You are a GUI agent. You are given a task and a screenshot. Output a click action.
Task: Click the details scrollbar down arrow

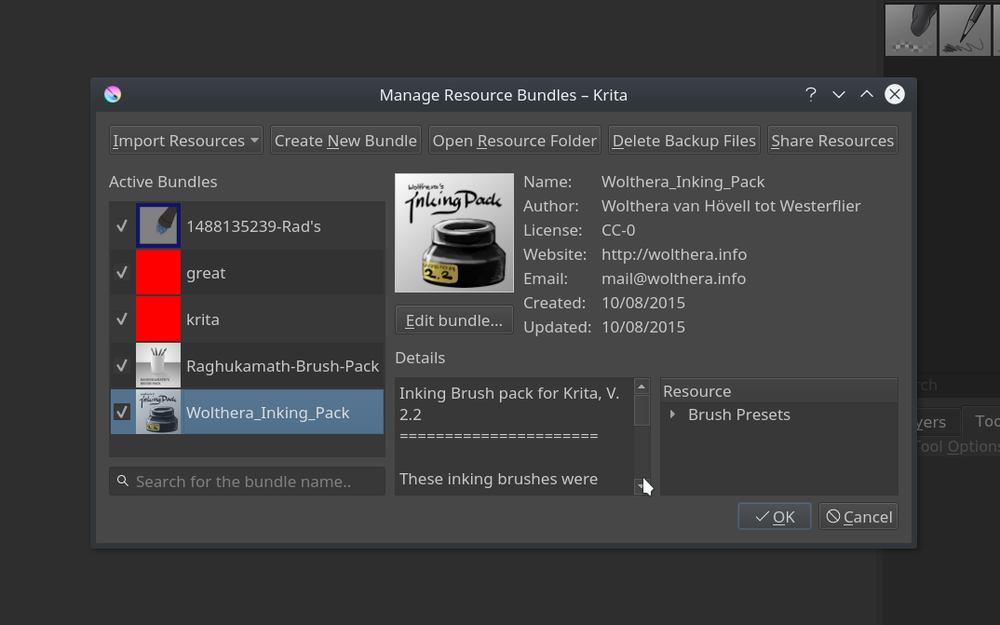point(641,486)
